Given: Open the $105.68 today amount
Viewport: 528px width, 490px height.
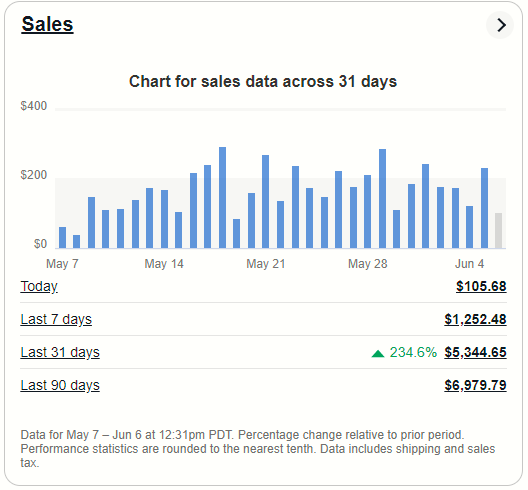Looking at the screenshot, I should coord(482,287).
